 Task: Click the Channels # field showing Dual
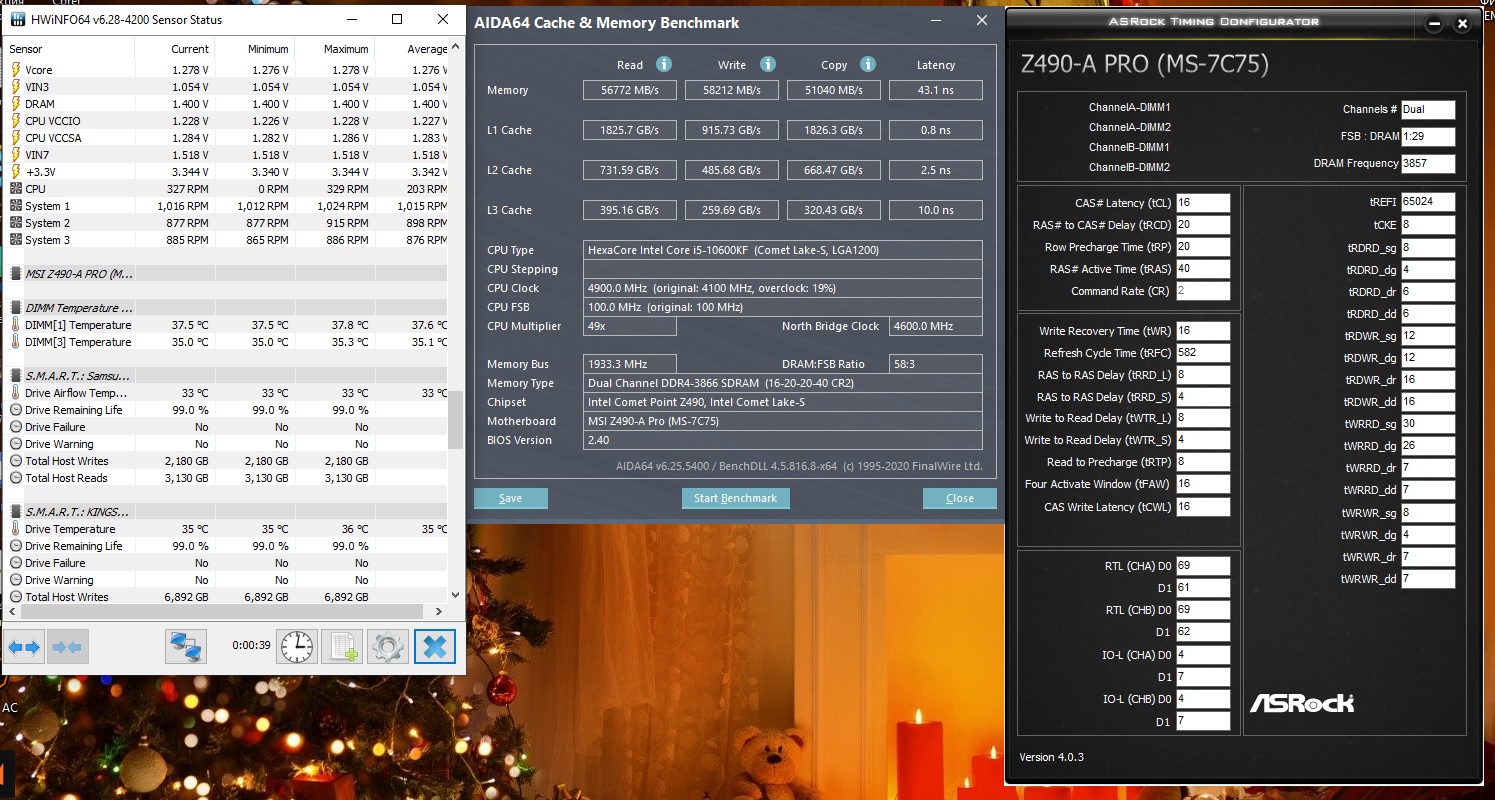[1428, 109]
